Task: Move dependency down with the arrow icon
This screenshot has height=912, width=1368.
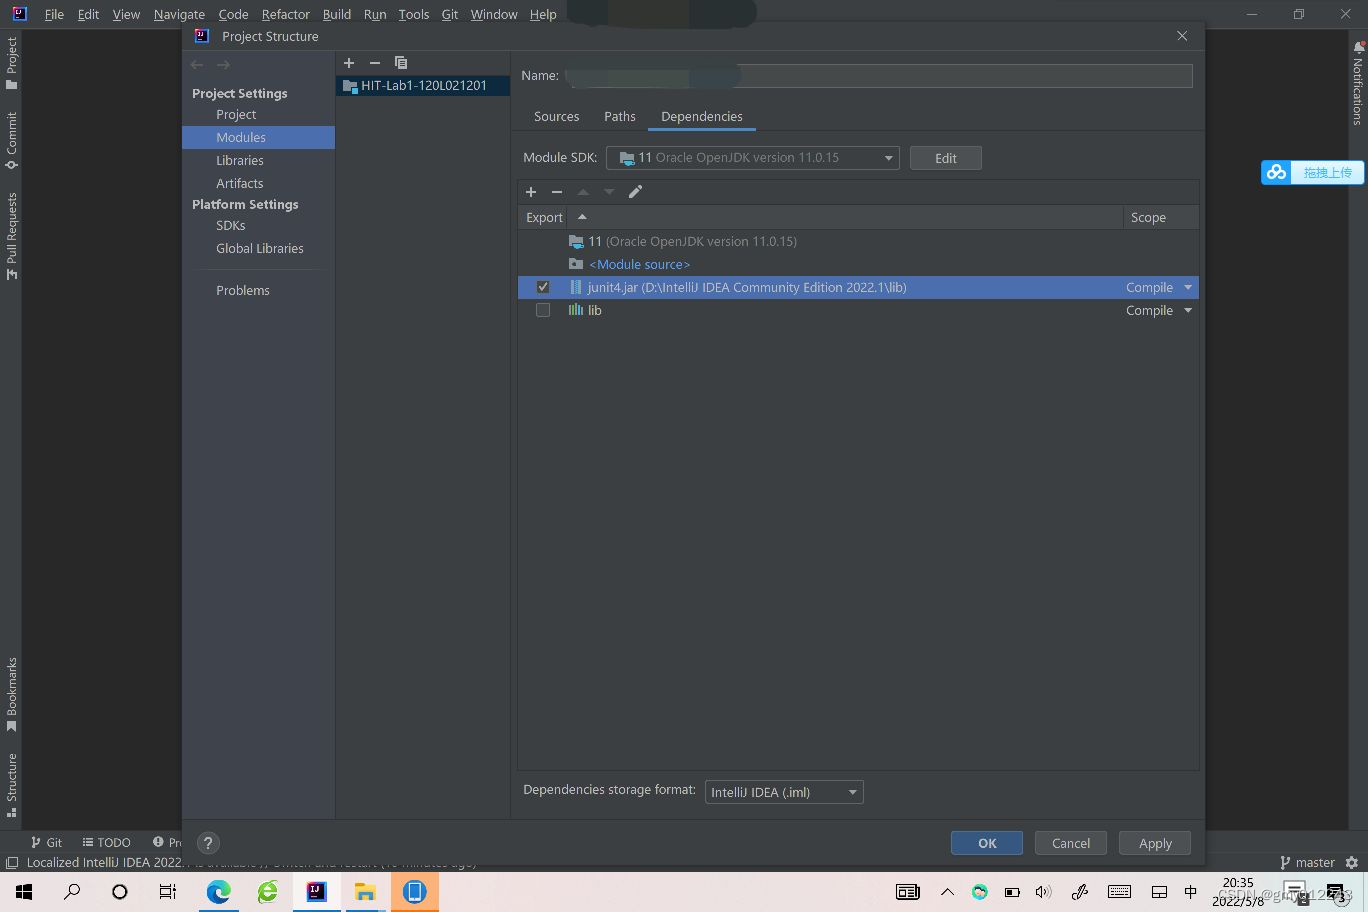Action: [x=609, y=192]
